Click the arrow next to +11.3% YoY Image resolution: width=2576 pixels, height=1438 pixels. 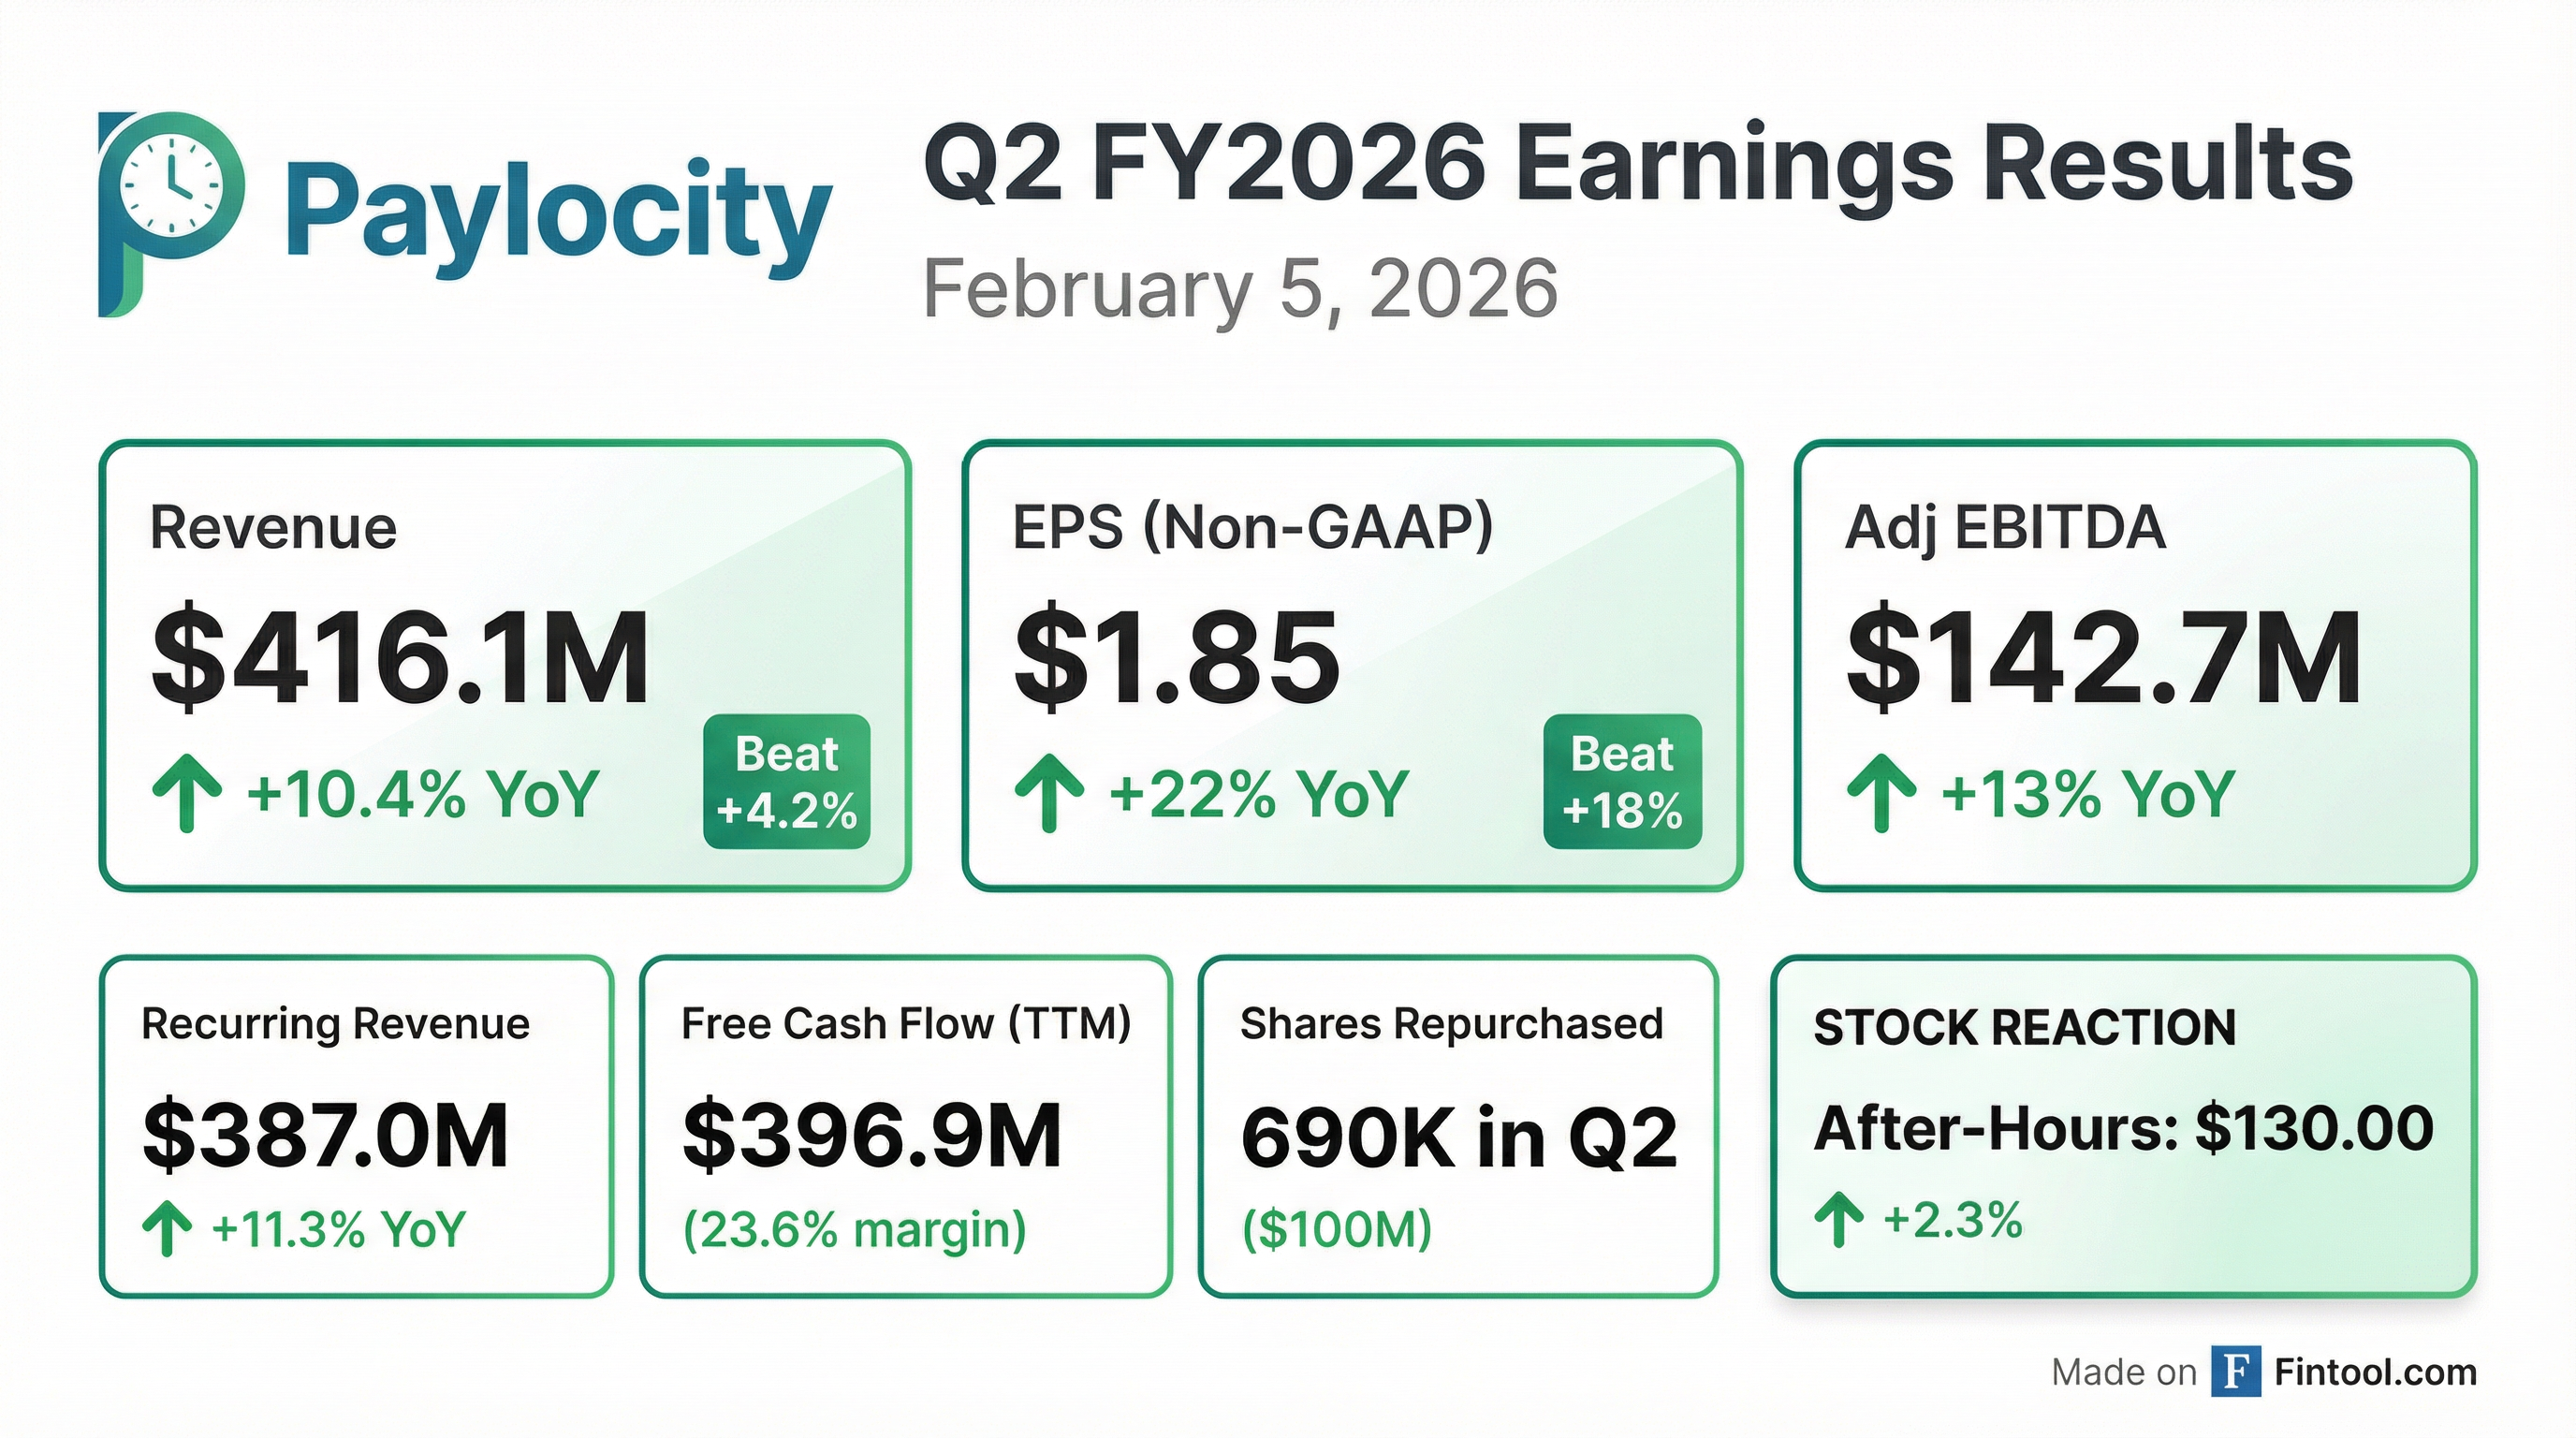(x=167, y=1229)
